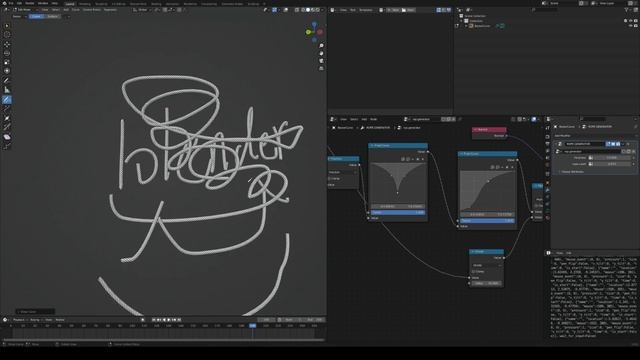
Task: Toggle modifier show-in-viewport button
Action: [x=613, y=144]
